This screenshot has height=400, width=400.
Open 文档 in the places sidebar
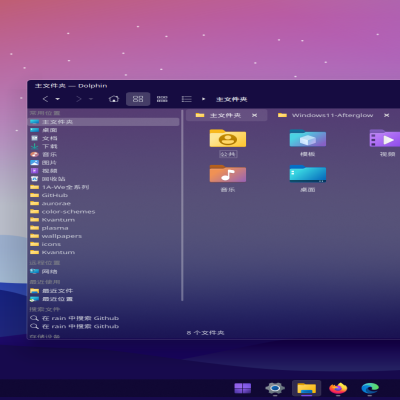(x=104, y=138)
